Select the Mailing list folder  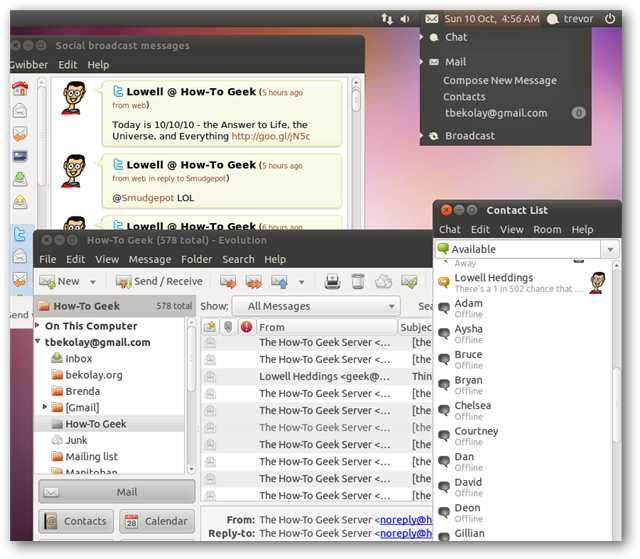(84, 456)
